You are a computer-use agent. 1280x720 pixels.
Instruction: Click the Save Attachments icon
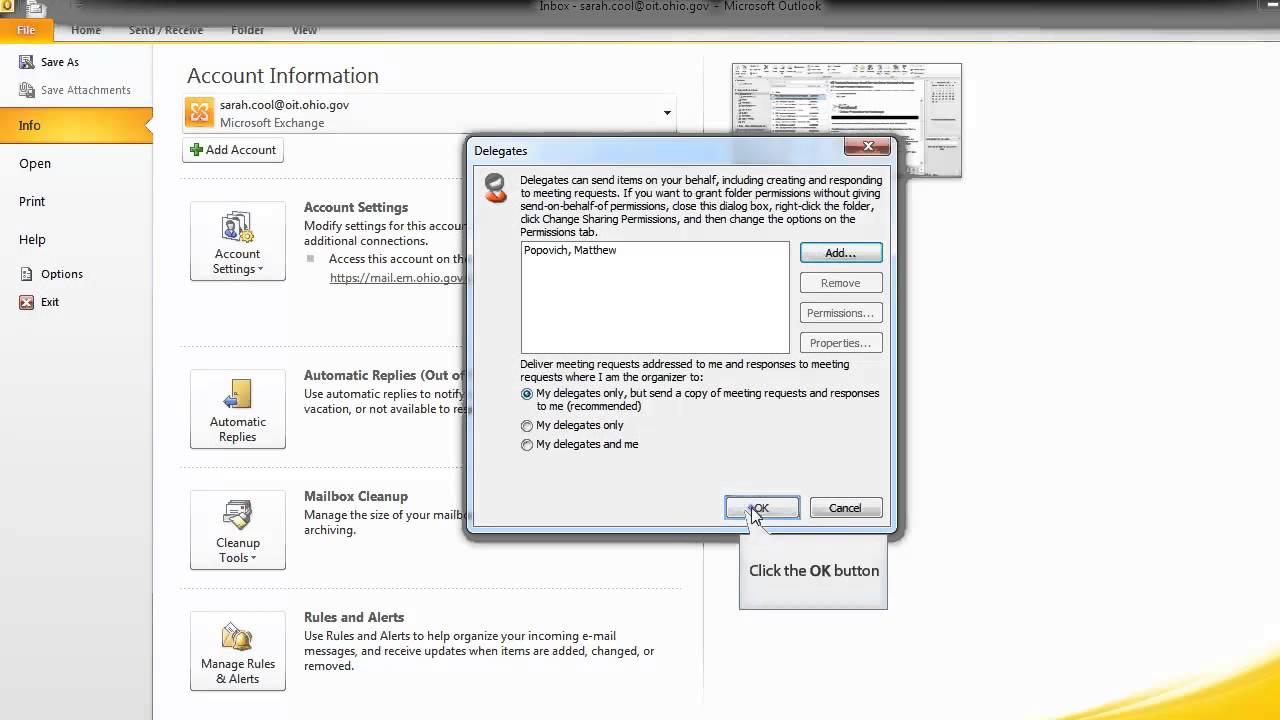tap(26, 90)
